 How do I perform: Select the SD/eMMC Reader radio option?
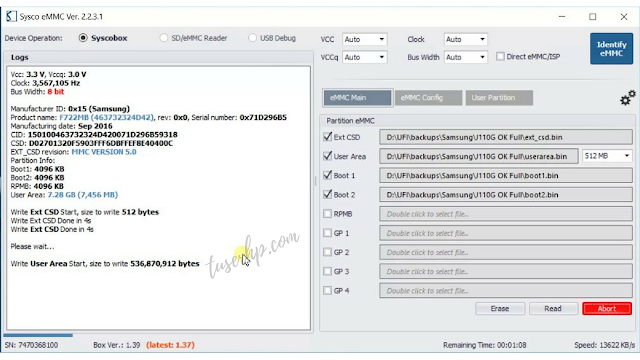164,38
